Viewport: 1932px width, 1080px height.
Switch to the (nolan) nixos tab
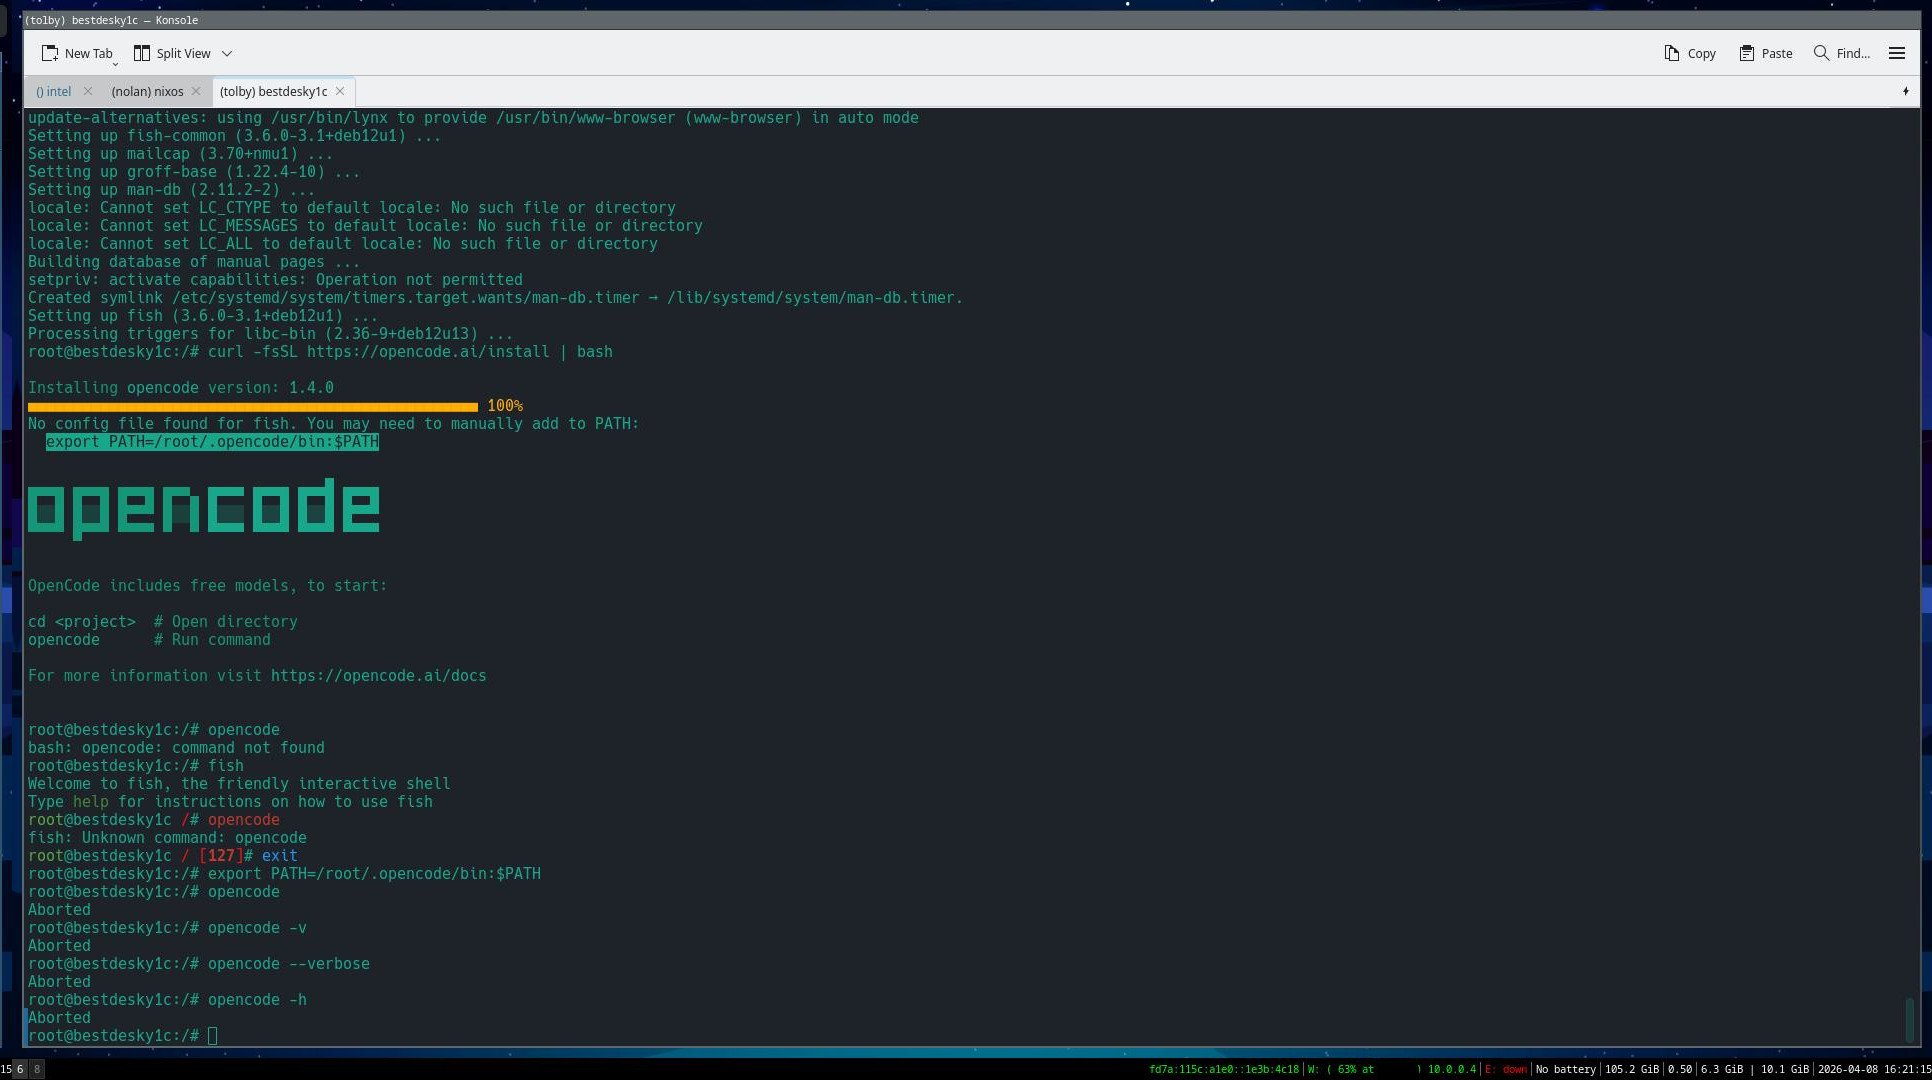(147, 91)
